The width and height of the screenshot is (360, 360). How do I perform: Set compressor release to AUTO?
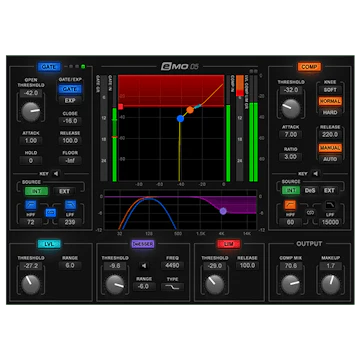click(x=330, y=159)
